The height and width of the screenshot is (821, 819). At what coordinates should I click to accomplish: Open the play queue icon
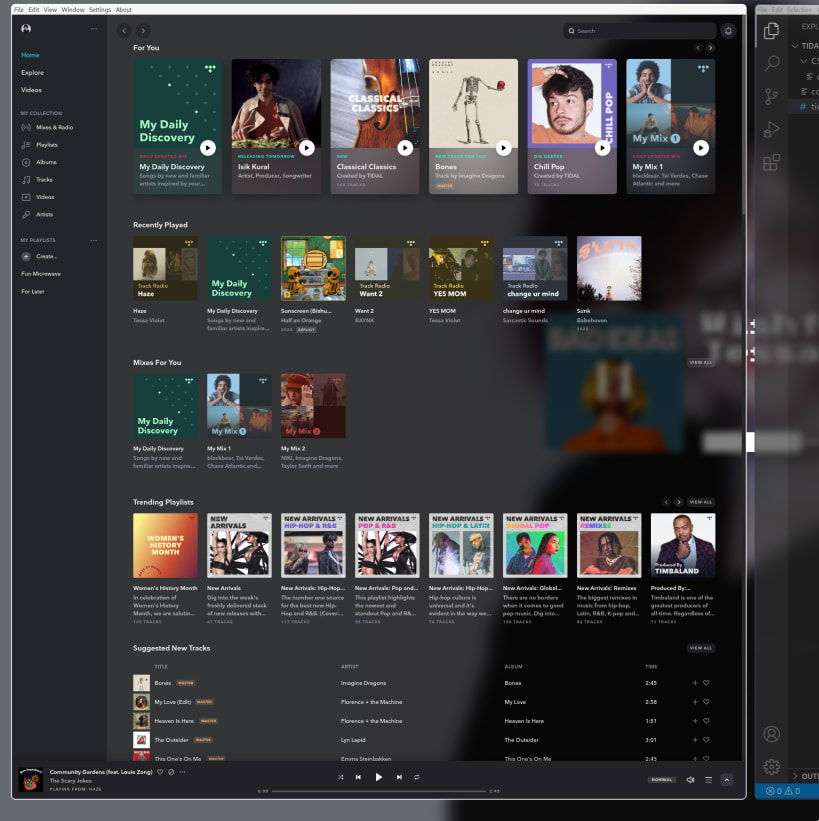coord(709,780)
